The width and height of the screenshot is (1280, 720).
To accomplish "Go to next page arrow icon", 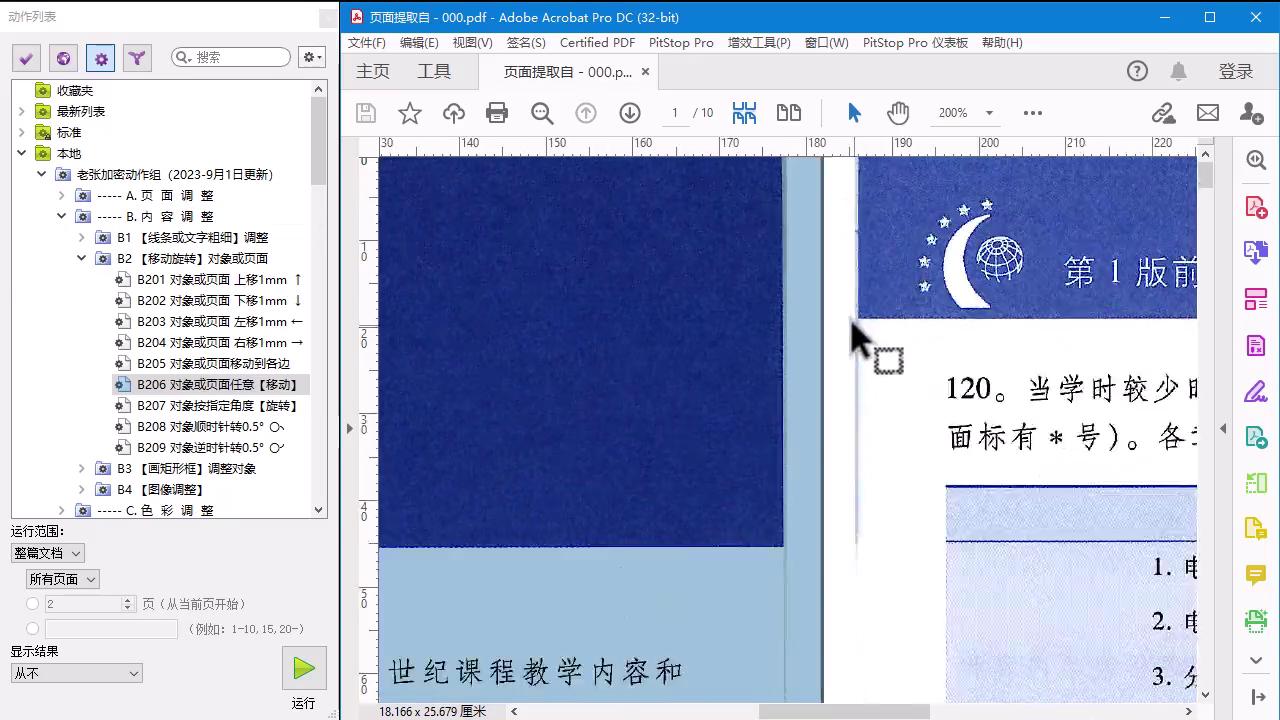I will point(630,113).
